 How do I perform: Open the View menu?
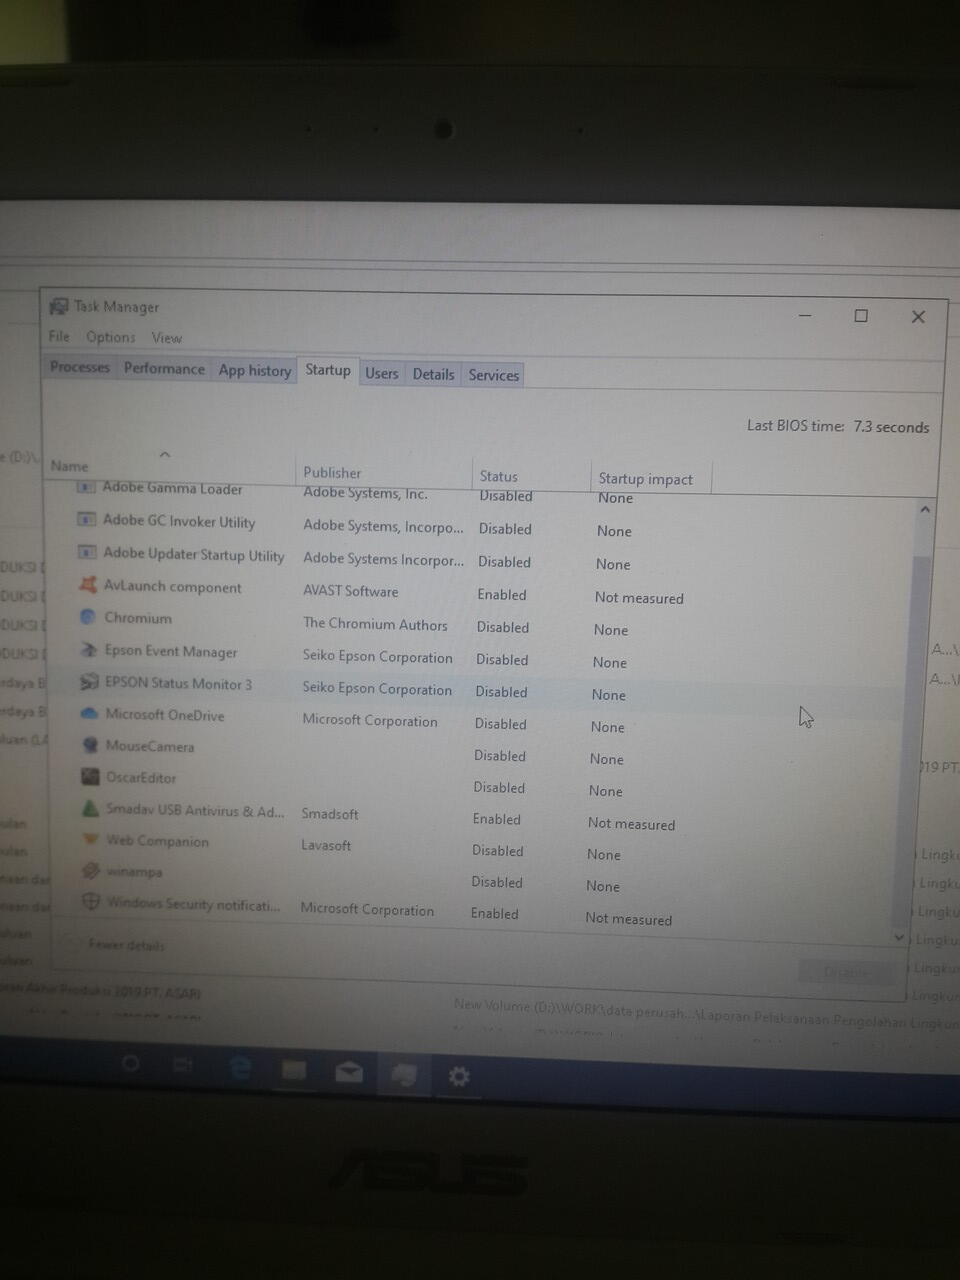click(167, 338)
